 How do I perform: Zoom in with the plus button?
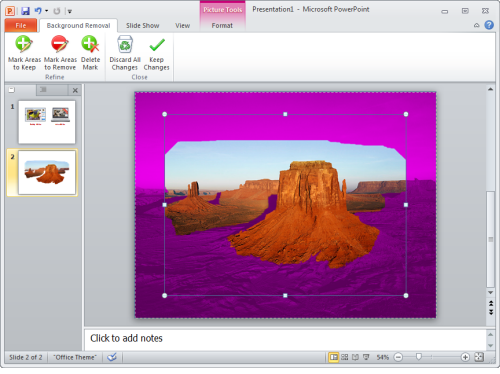(x=465, y=357)
